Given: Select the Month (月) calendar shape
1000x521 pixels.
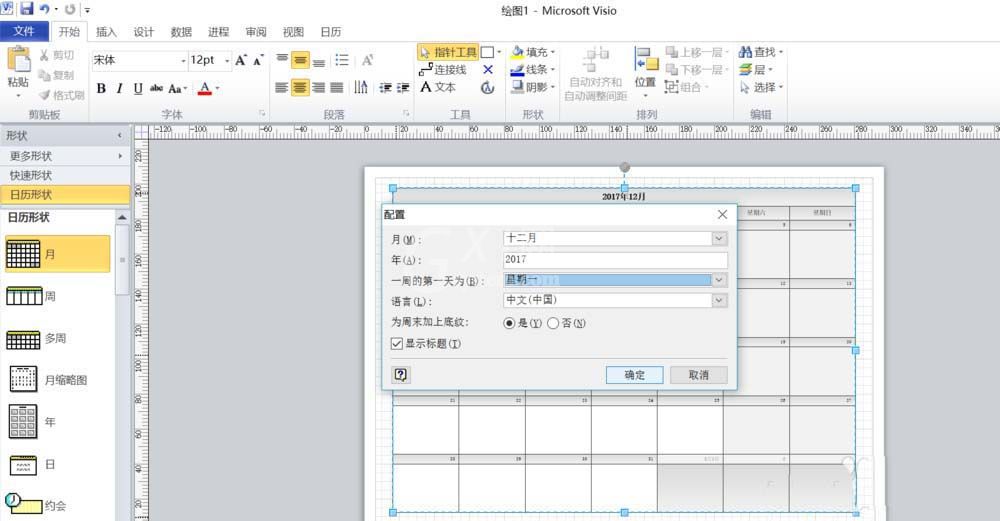Looking at the screenshot, I should [x=57, y=254].
